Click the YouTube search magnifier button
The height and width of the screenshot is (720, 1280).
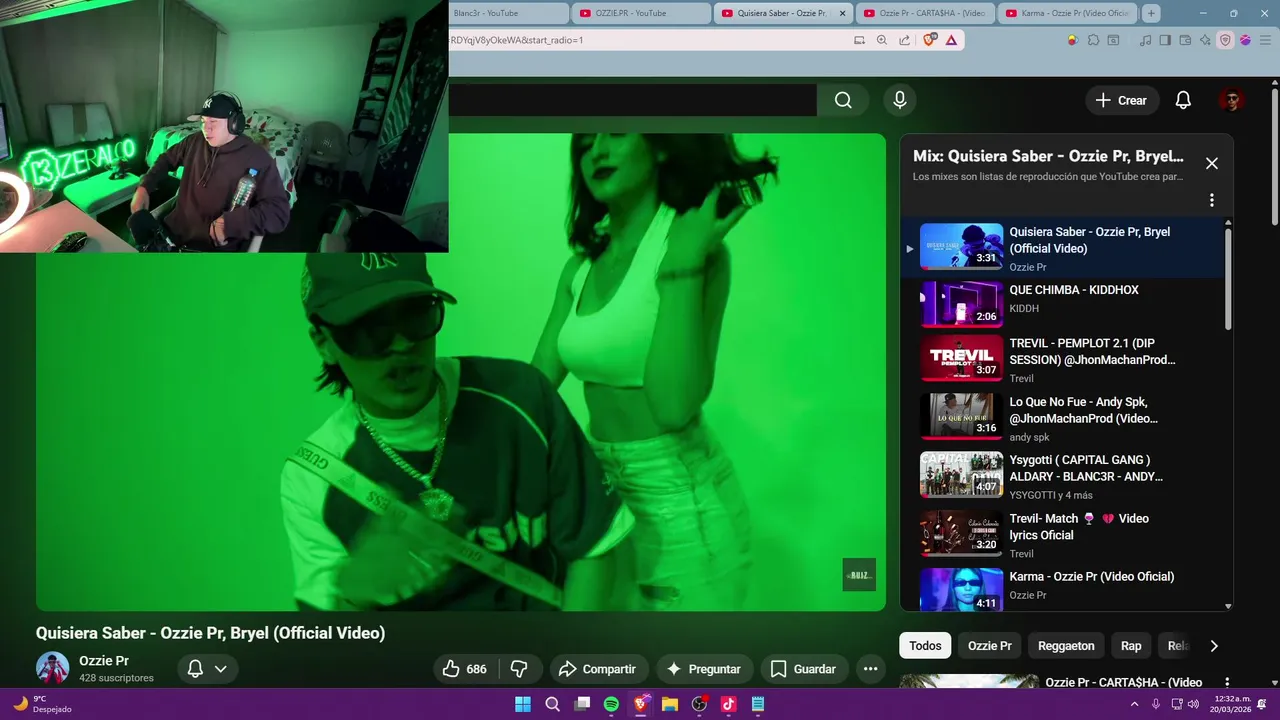843,100
